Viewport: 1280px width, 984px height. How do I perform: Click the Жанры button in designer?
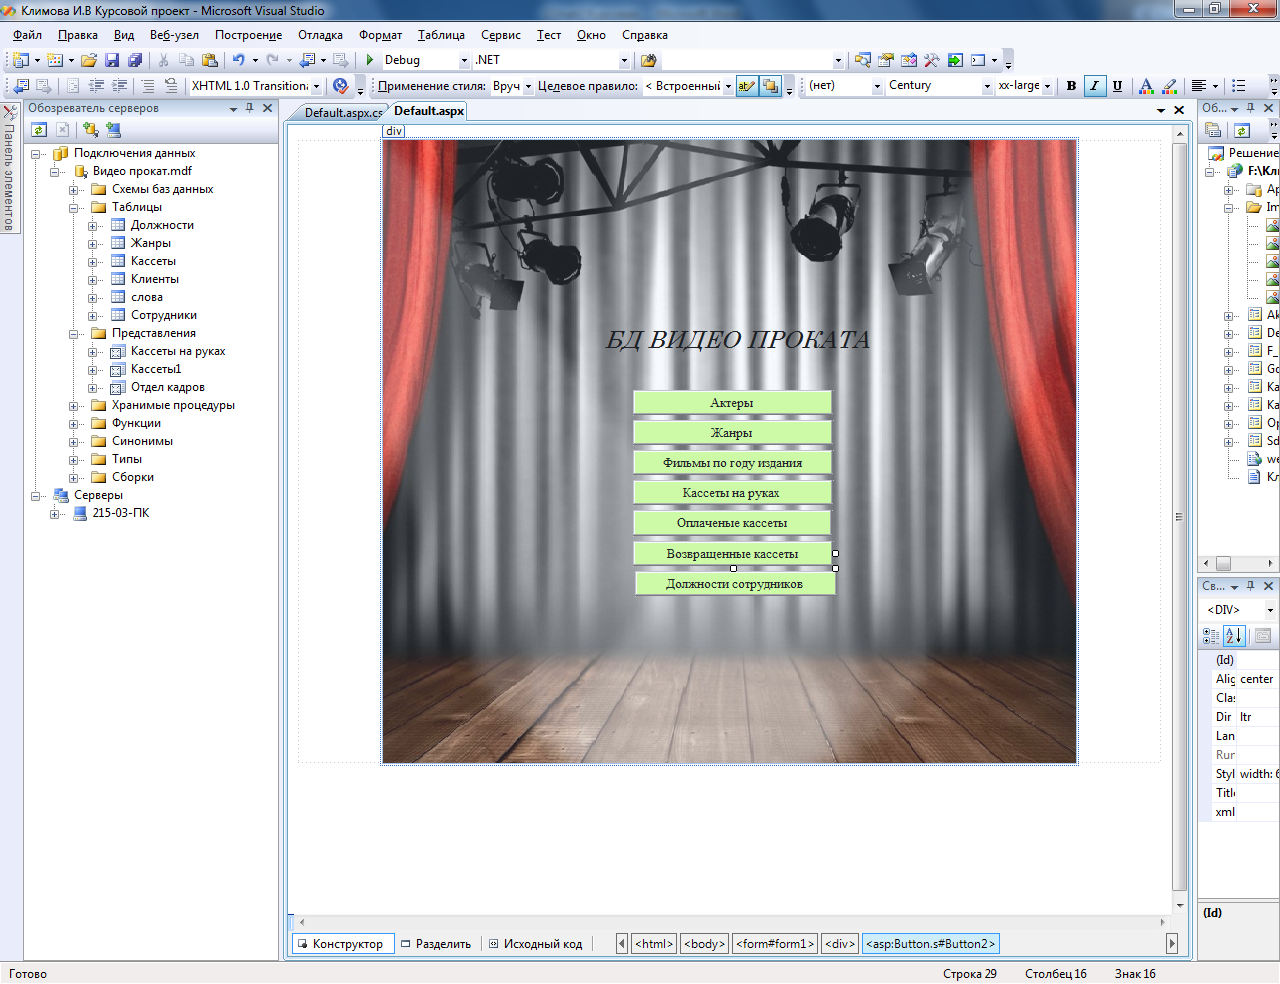[732, 432]
